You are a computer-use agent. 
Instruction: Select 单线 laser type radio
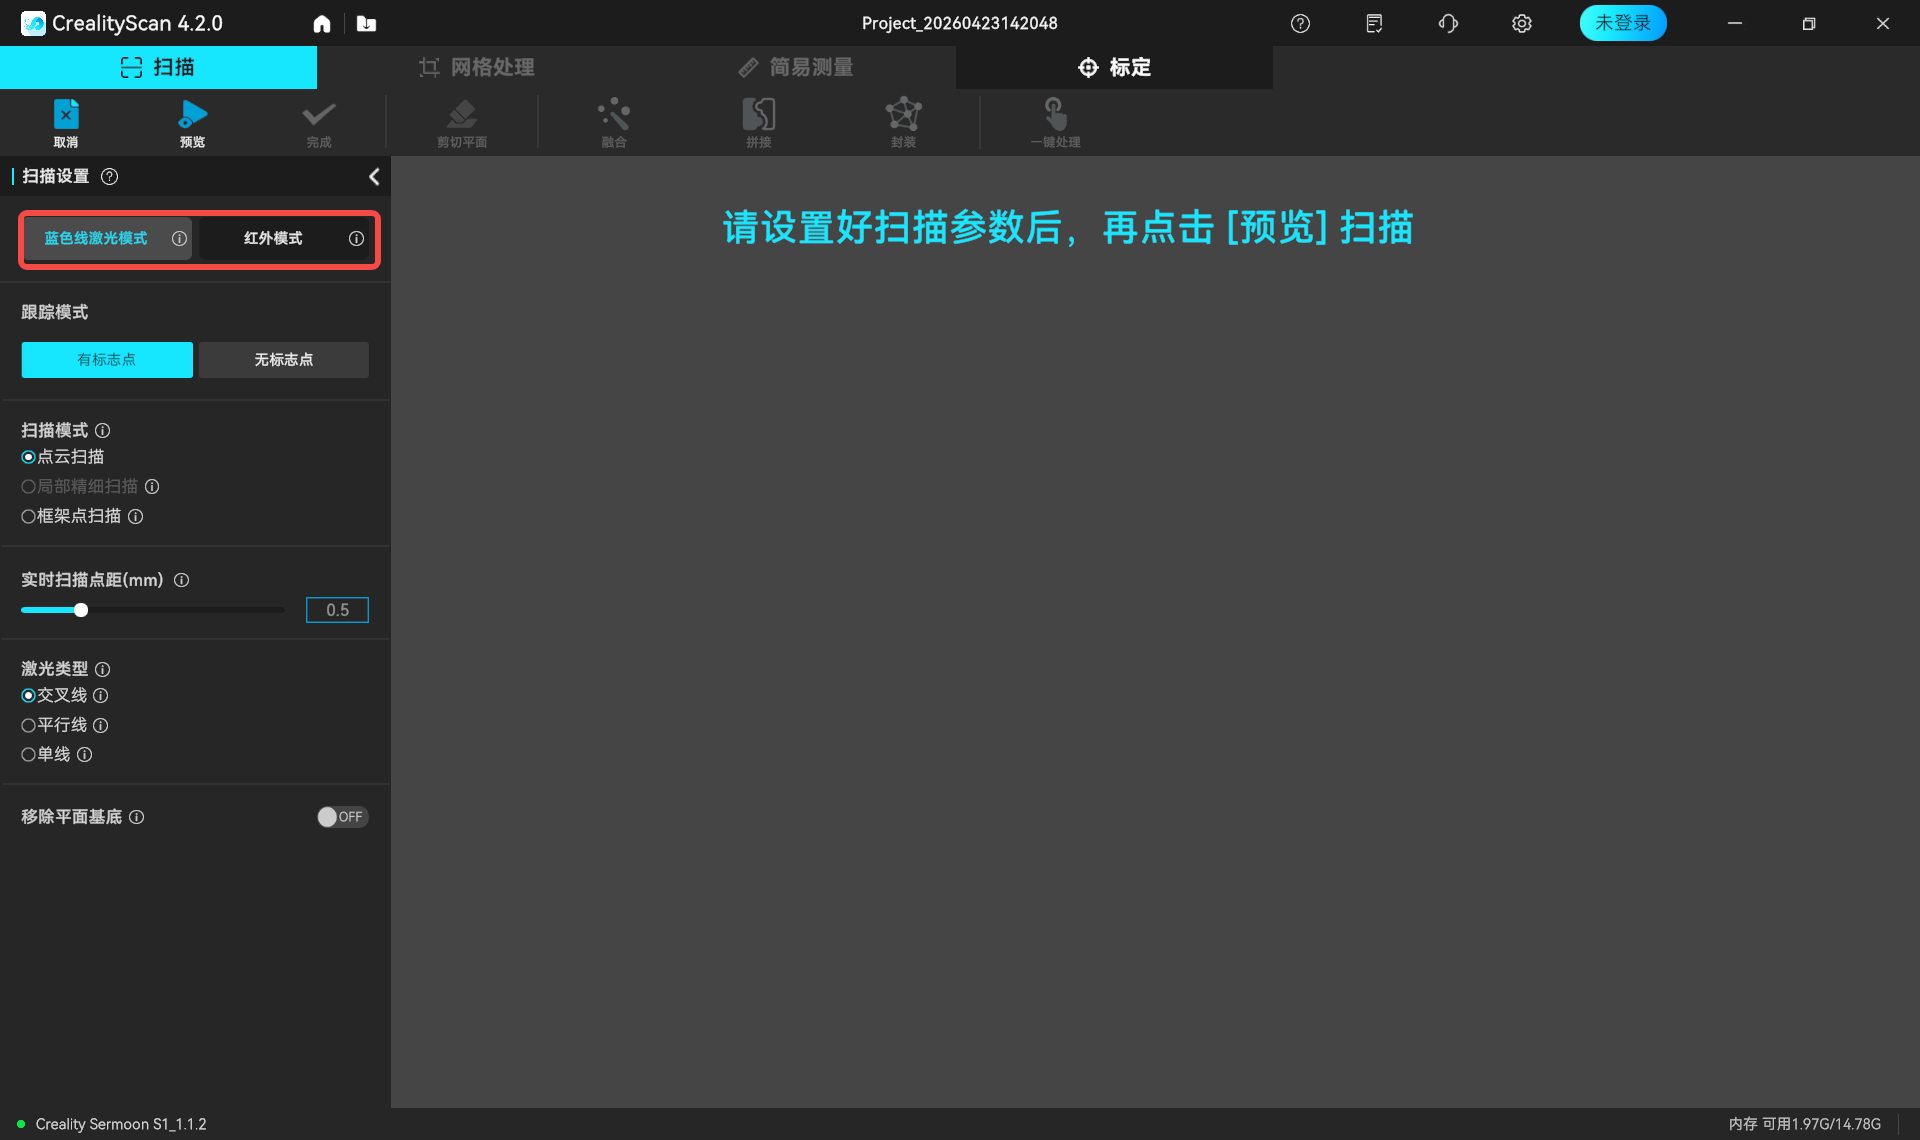(28, 755)
